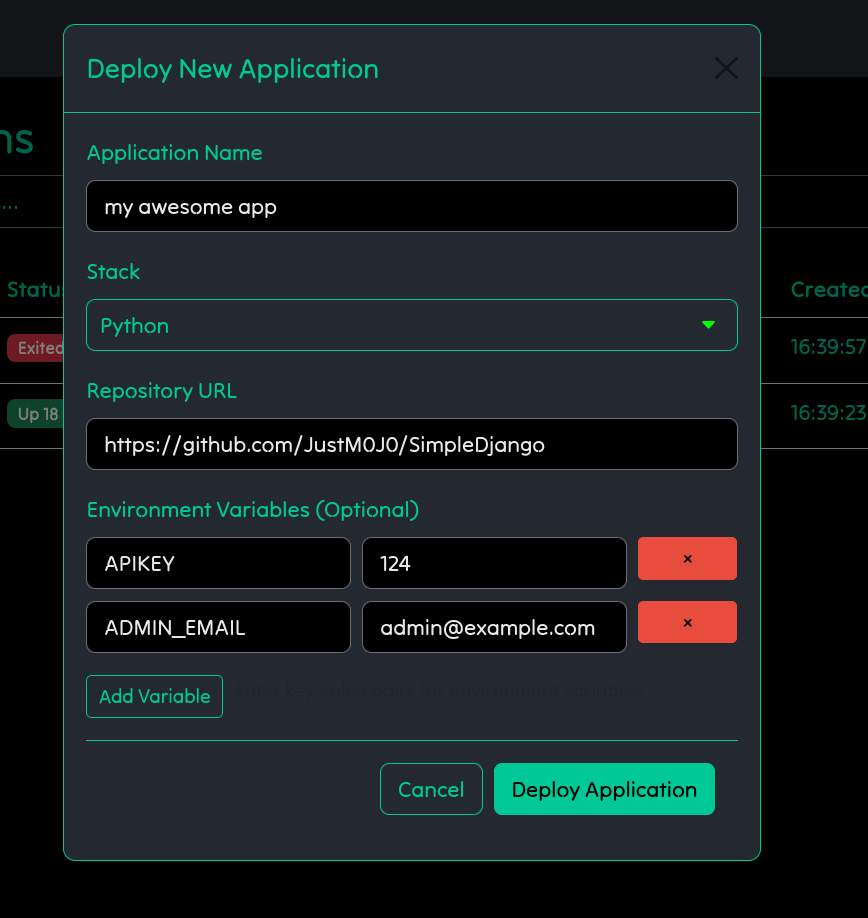Select the admin@example.com value field

[494, 627]
